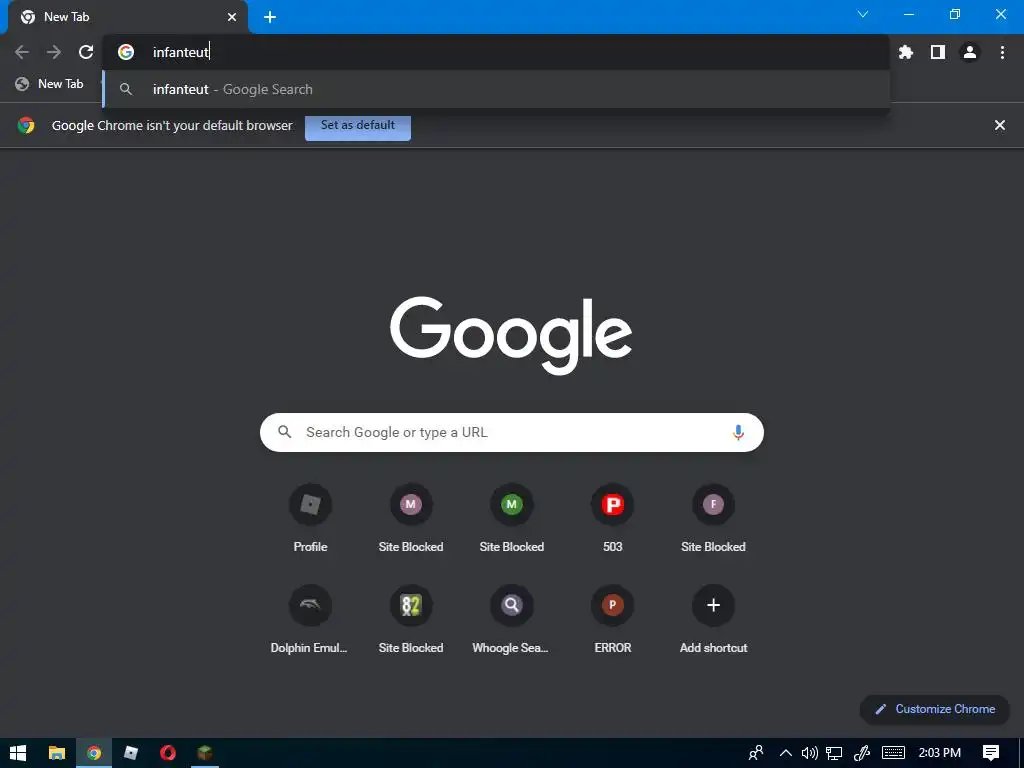Open a new tab with the plus button

pos(270,17)
